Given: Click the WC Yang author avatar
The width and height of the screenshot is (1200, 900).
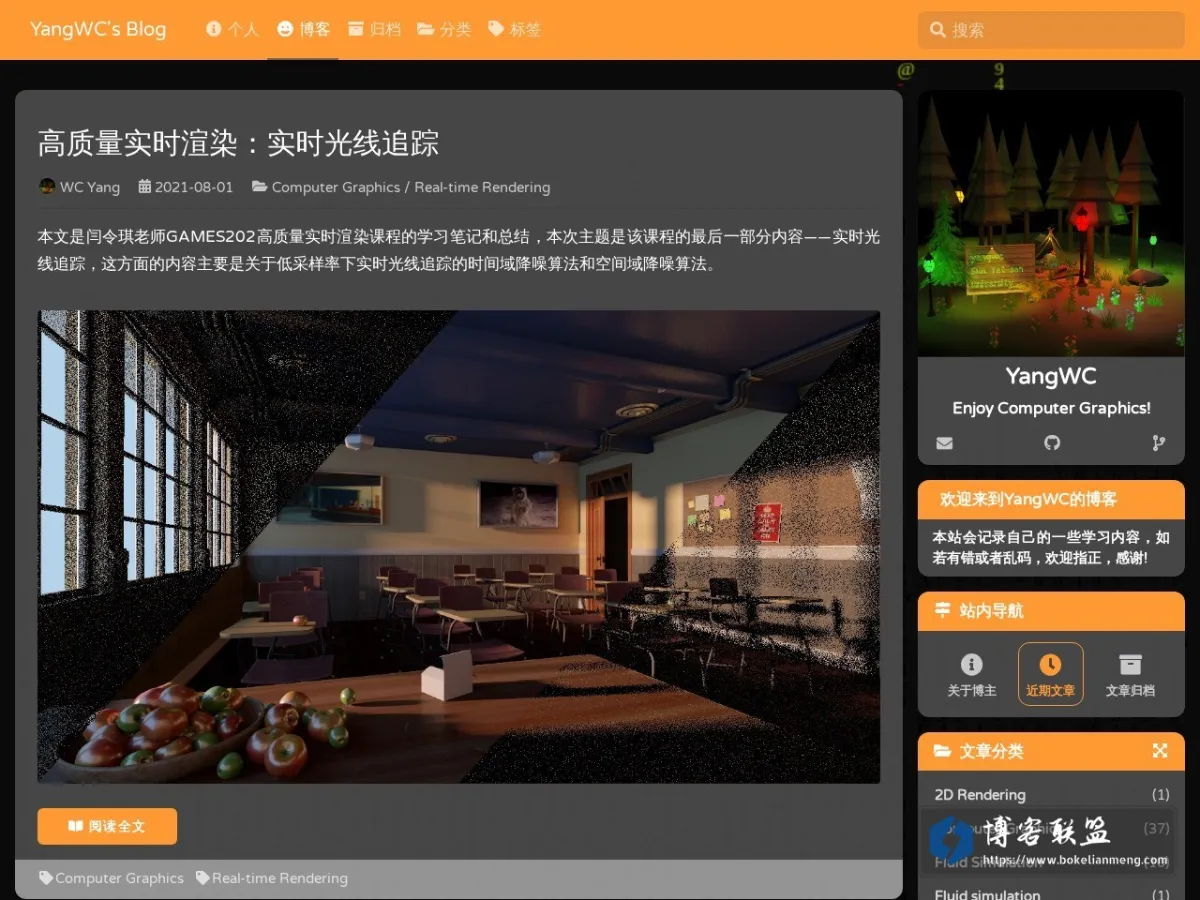Looking at the screenshot, I should click(46, 186).
